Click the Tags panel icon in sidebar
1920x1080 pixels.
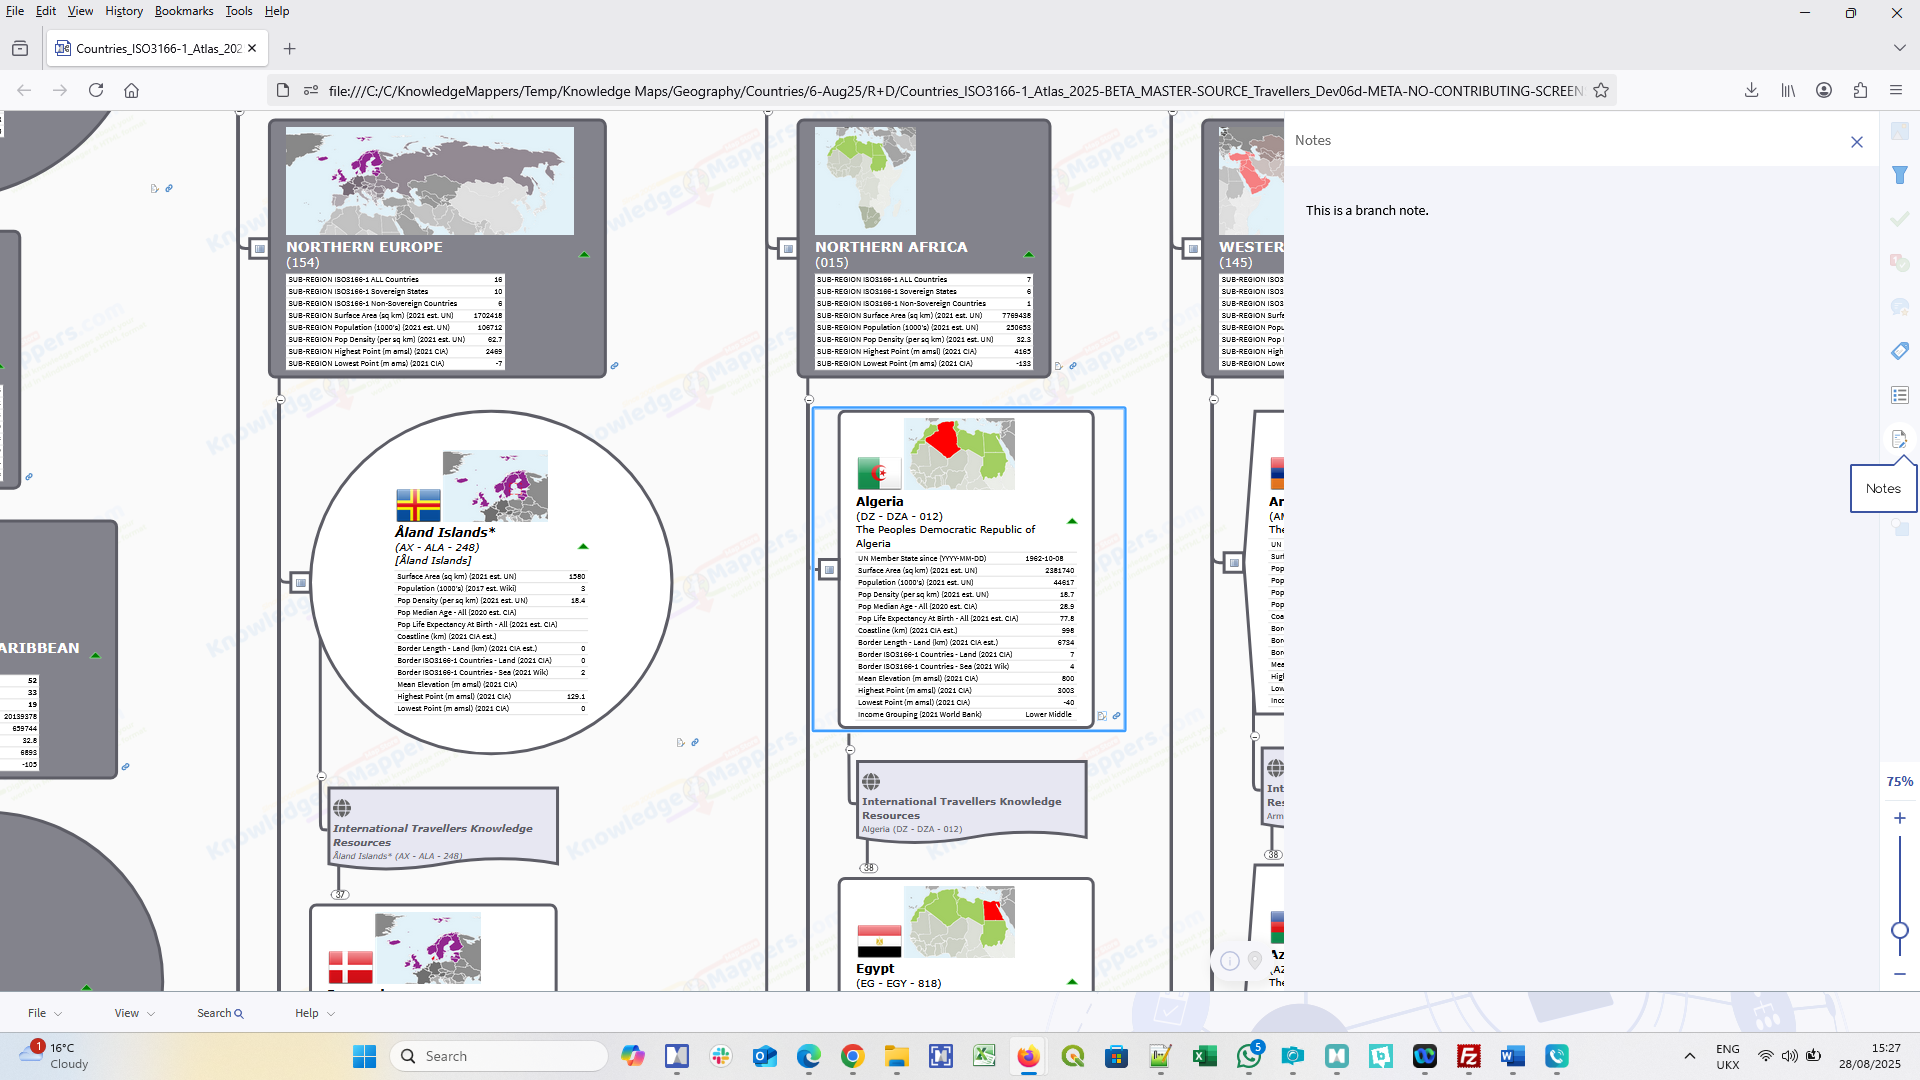click(1900, 351)
